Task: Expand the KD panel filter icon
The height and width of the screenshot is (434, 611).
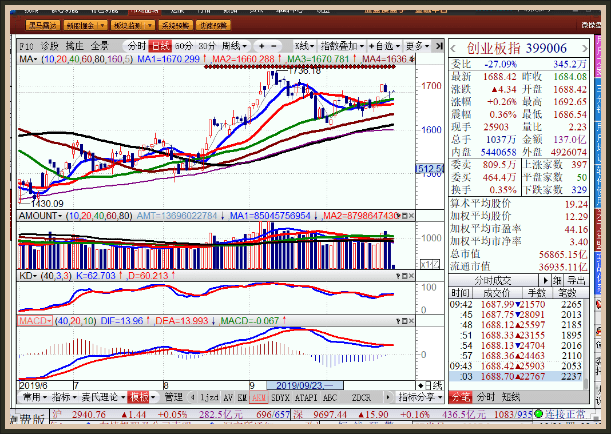Action: coord(398,276)
